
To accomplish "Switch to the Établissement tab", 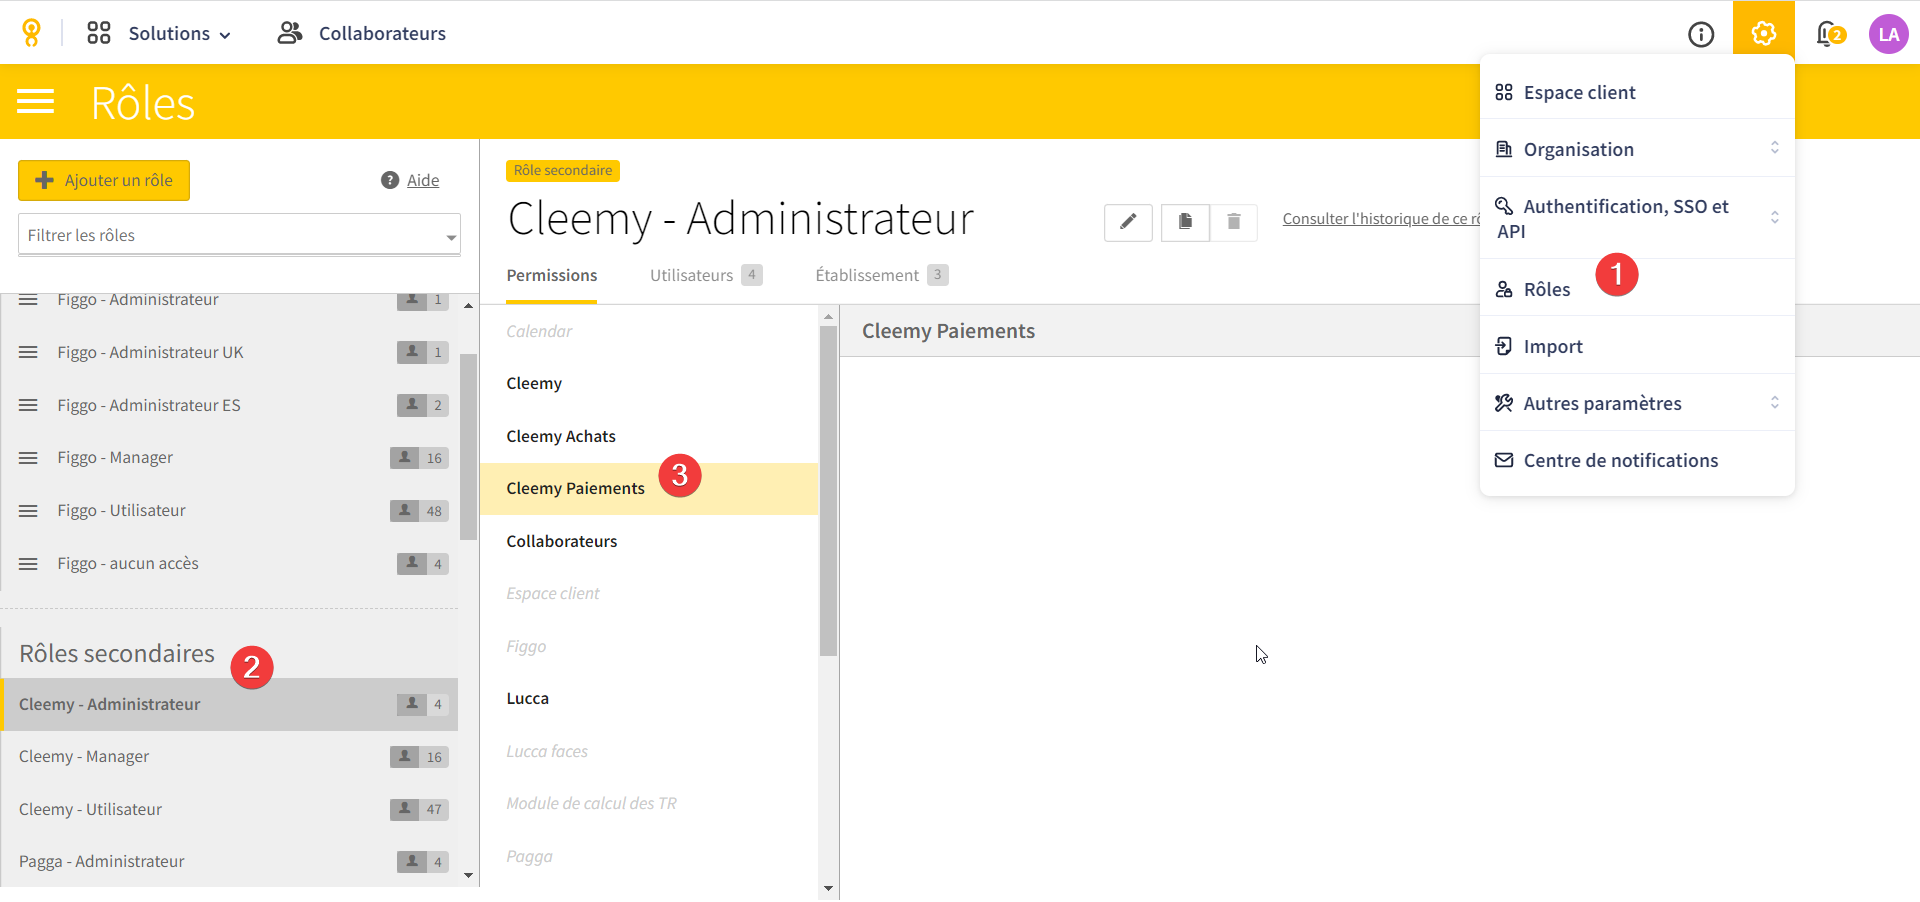I will pos(881,275).
